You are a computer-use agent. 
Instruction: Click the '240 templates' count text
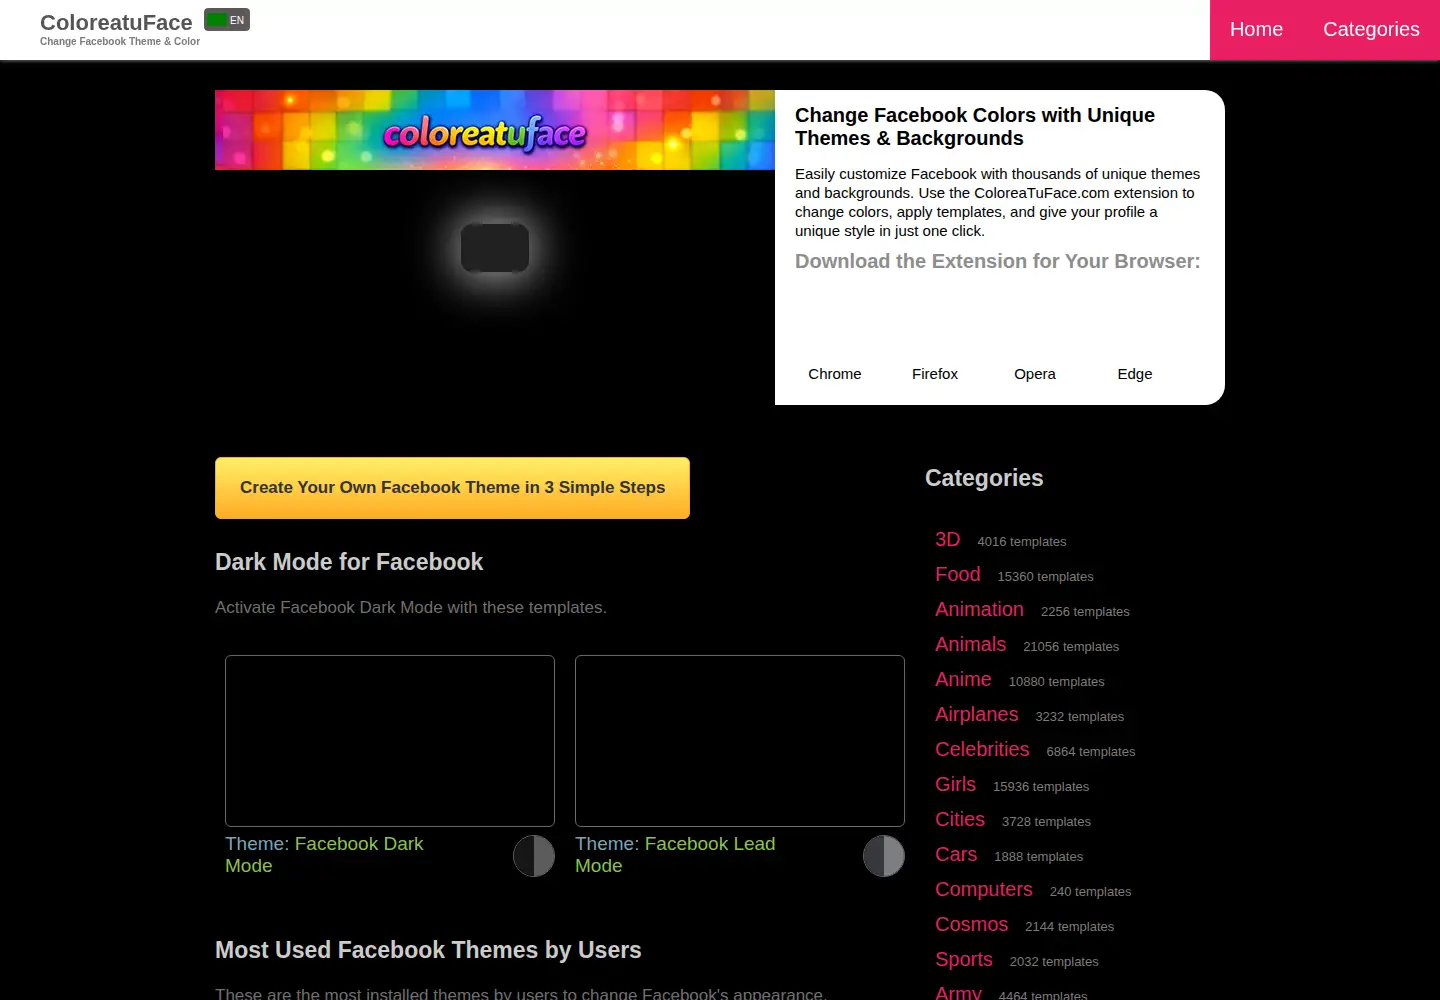click(1091, 891)
